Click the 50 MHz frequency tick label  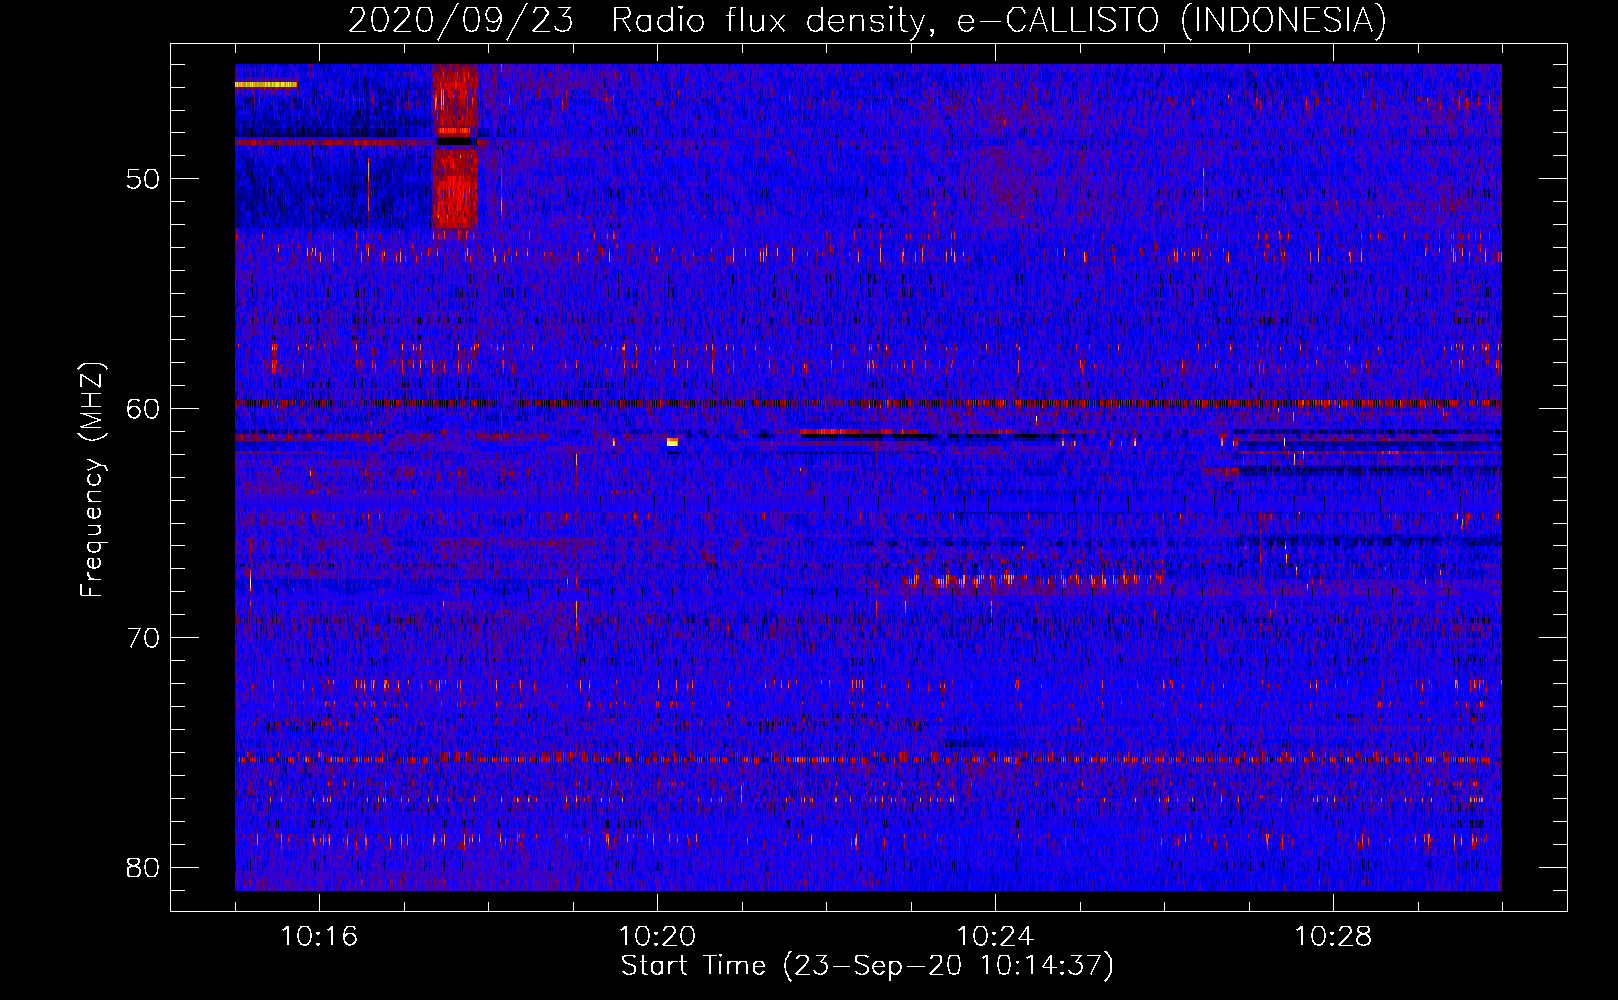[143, 179]
